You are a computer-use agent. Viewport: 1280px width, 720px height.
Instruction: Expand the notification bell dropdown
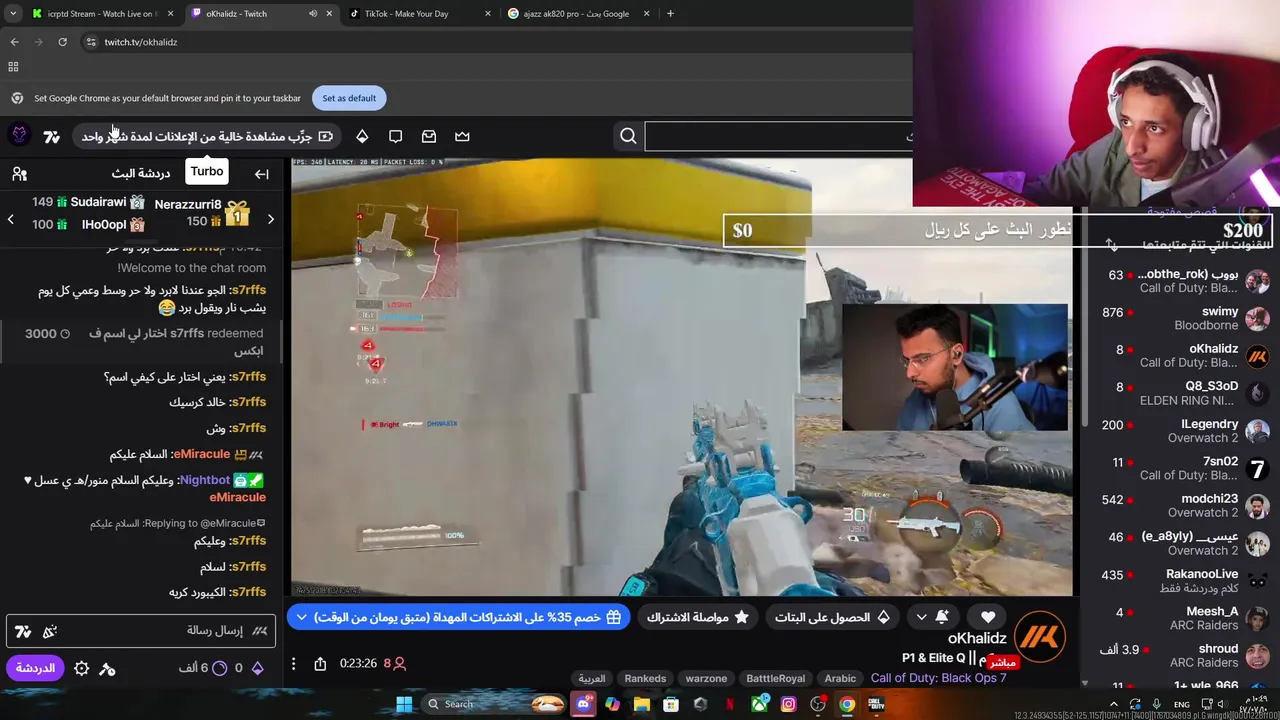click(x=921, y=617)
